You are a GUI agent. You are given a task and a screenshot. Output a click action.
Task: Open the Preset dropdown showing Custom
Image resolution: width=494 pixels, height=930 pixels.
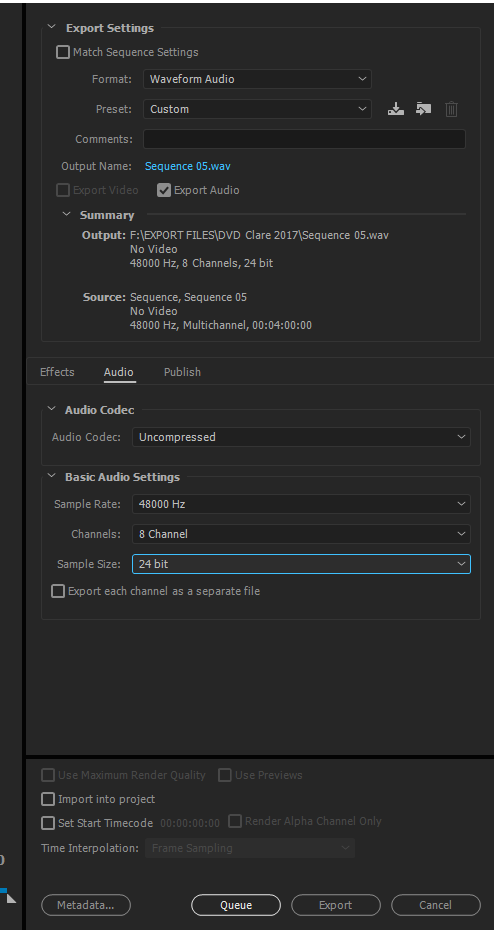(x=257, y=109)
